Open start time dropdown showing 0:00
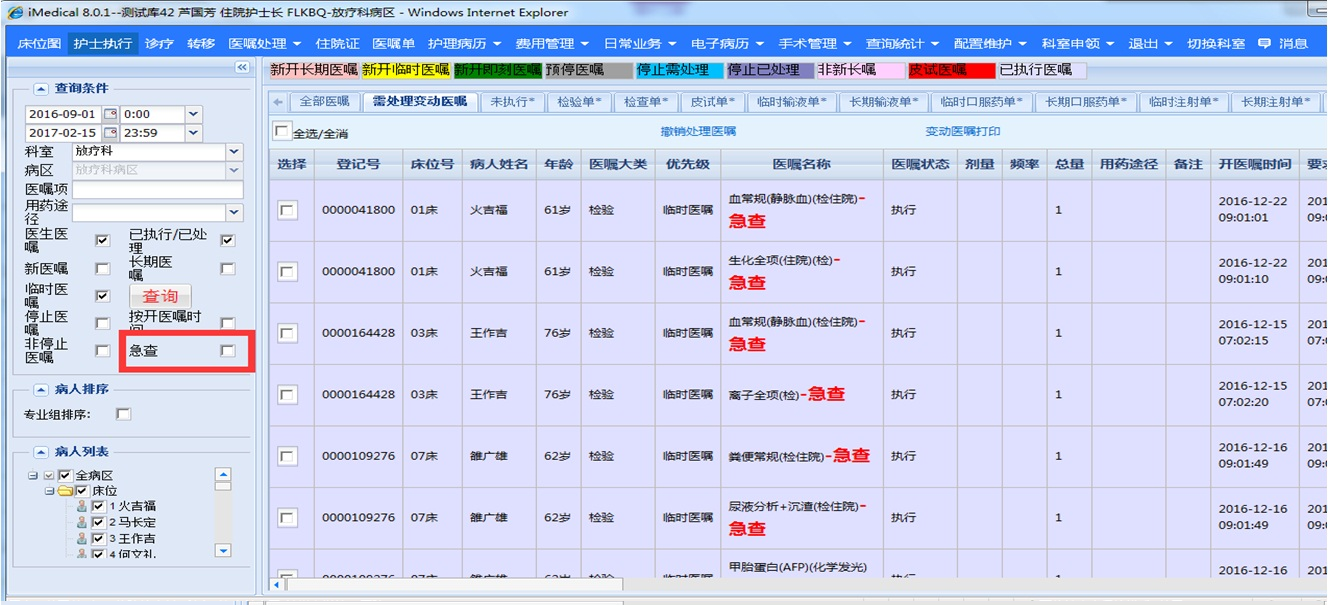Image resolution: width=1328 pixels, height=605 pixels. pos(193,114)
